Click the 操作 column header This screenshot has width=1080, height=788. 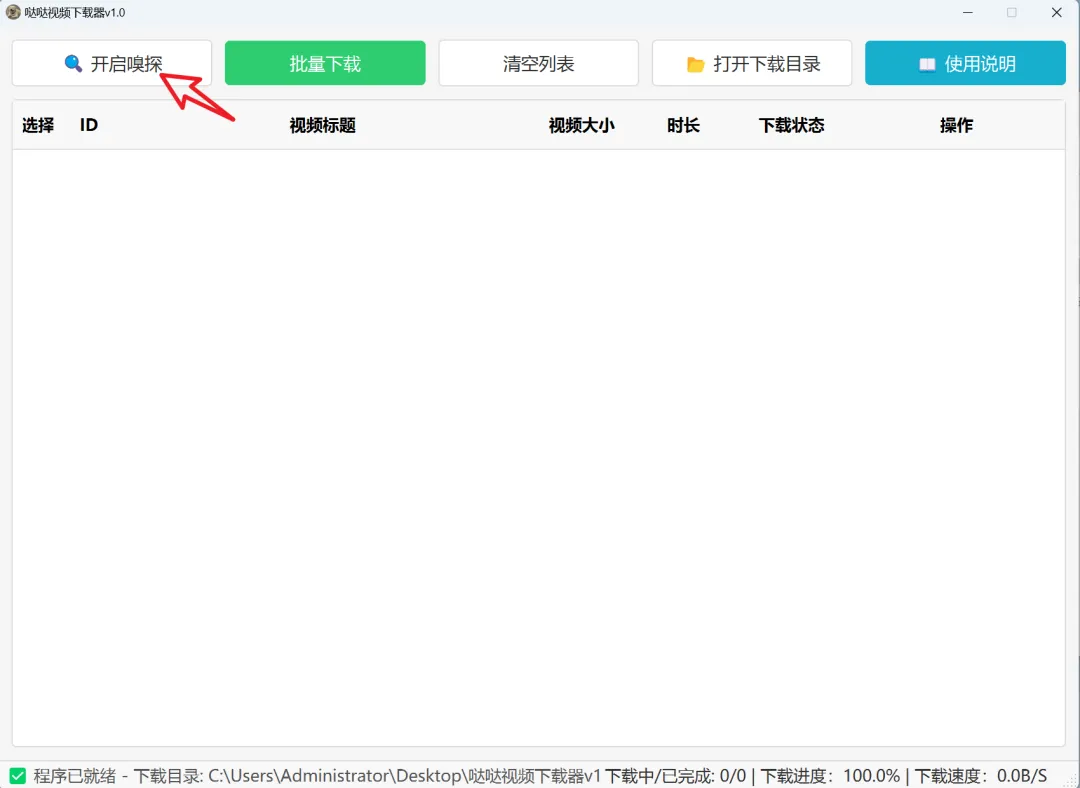point(956,125)
